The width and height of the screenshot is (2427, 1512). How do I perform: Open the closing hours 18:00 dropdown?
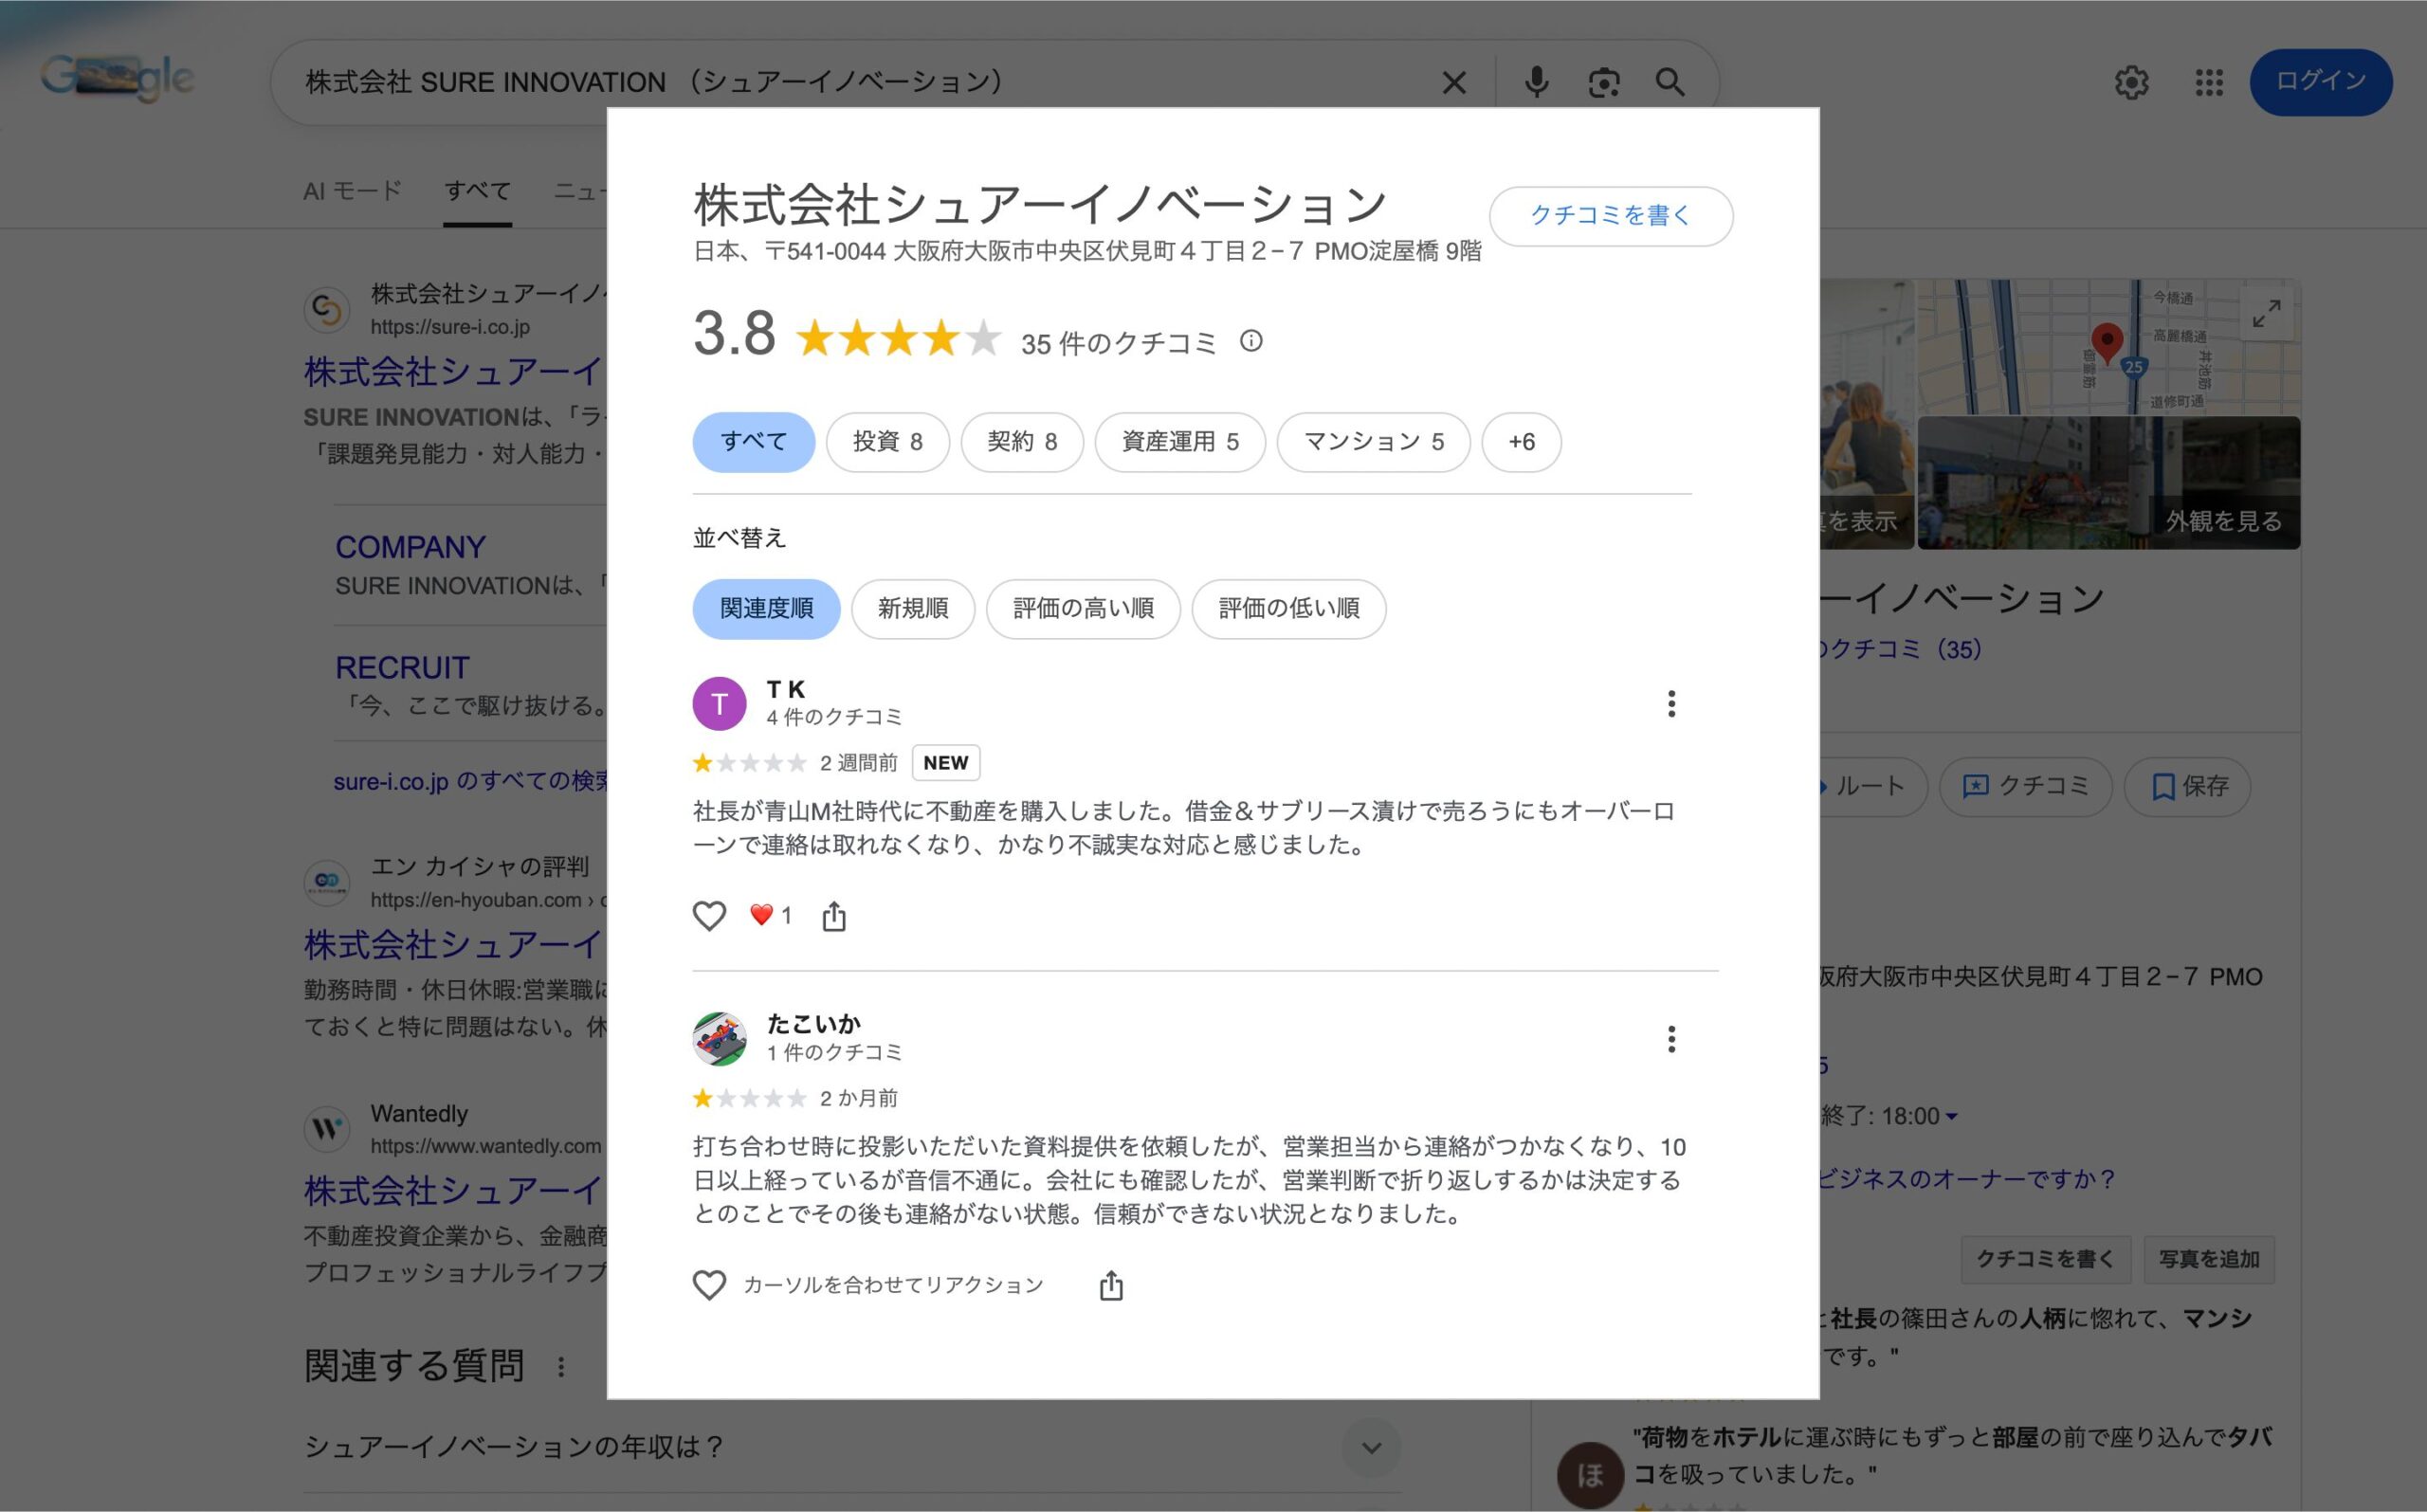point(1950,1116)
